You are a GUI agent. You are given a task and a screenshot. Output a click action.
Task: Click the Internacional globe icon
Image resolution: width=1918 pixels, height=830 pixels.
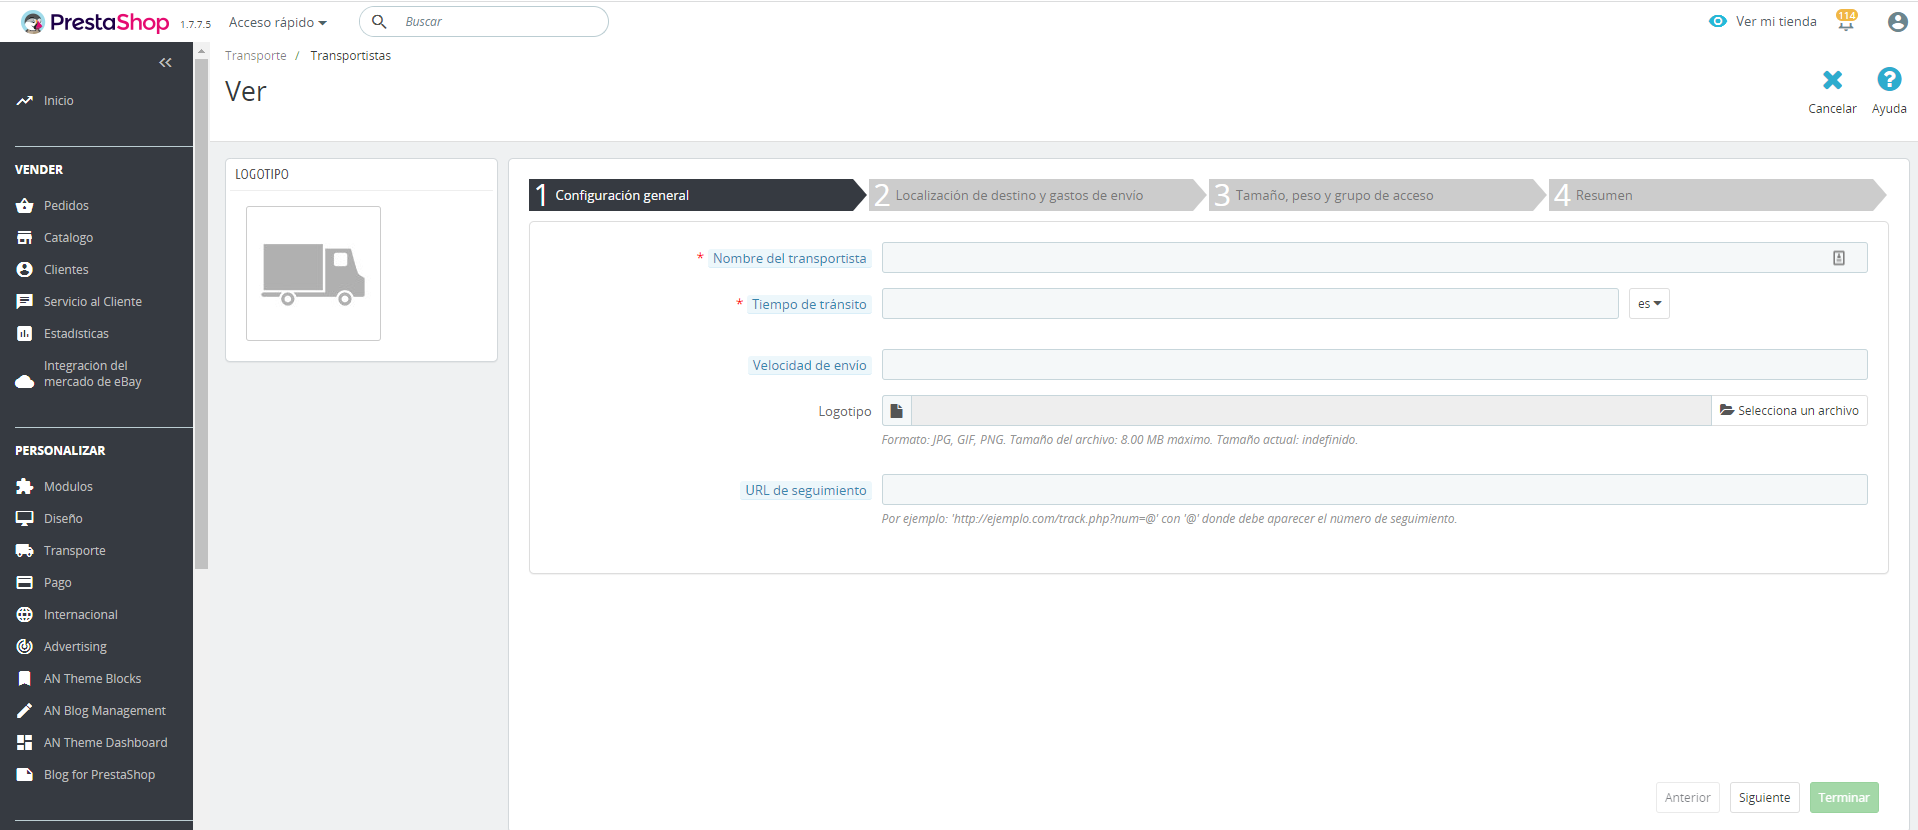pos(25,615)
